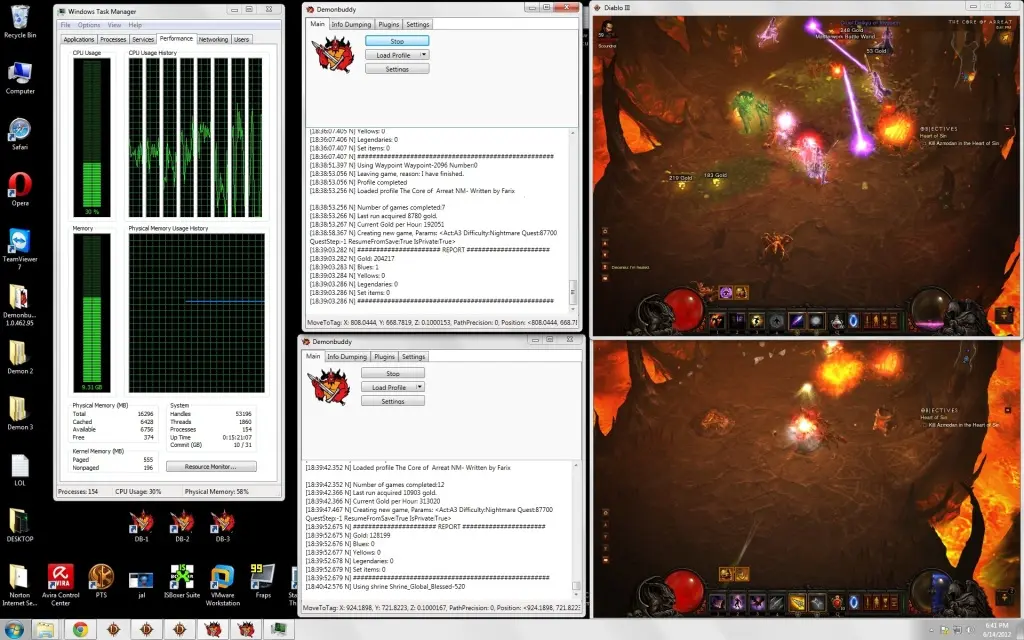Open the Opera browser desktop icon
1024x640 pixels.
20,186
